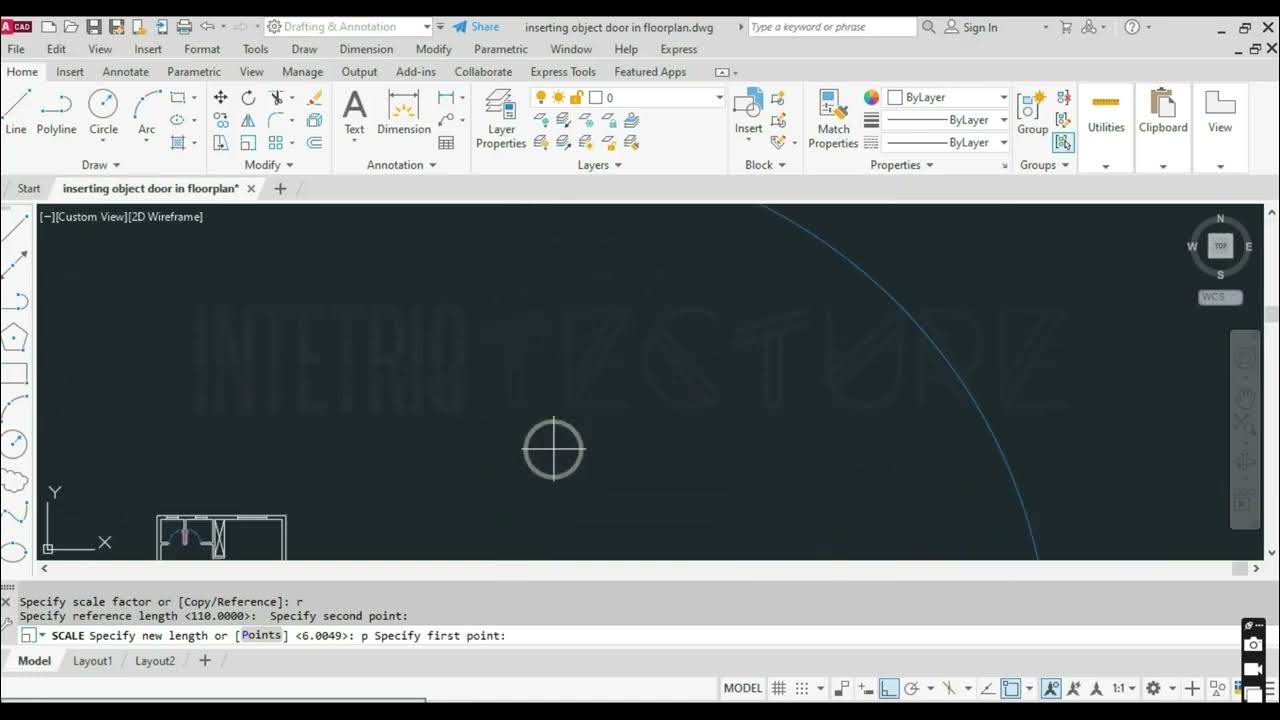
Task: Click the Undo arrow icon
Action: pos(207,27)
